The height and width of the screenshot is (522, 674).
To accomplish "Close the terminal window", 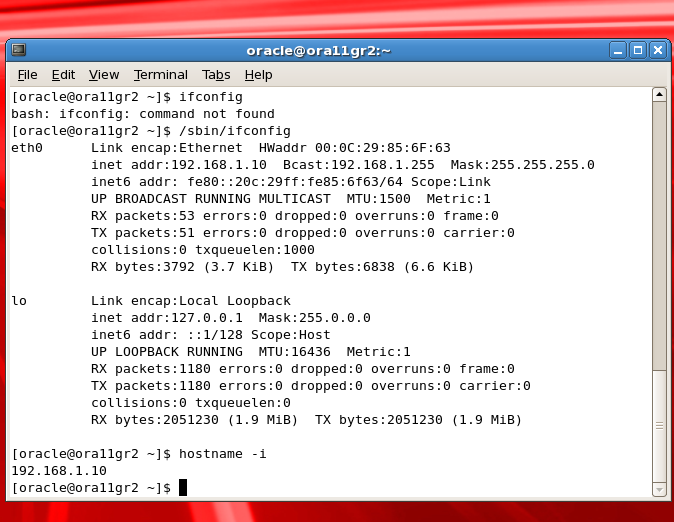I will click(658, 51).
